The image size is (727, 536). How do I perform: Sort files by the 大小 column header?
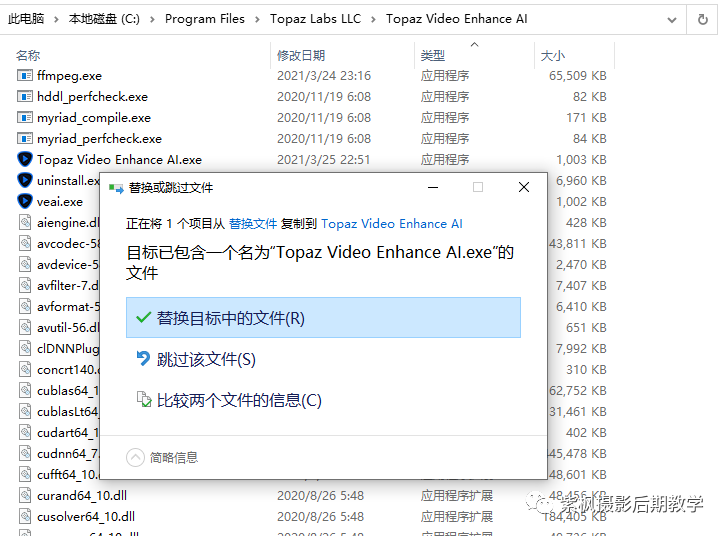pos(553,56)
